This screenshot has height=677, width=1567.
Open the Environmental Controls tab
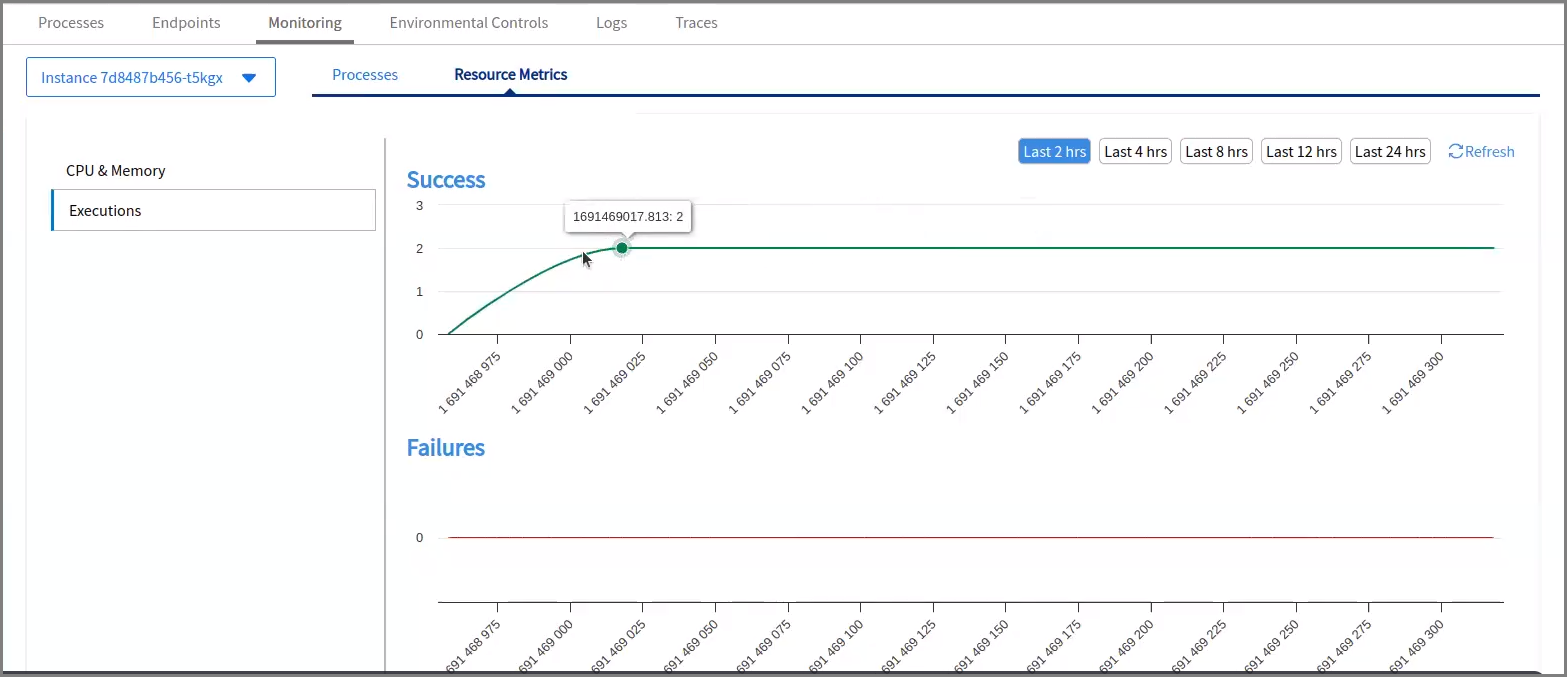coord(469,22)
